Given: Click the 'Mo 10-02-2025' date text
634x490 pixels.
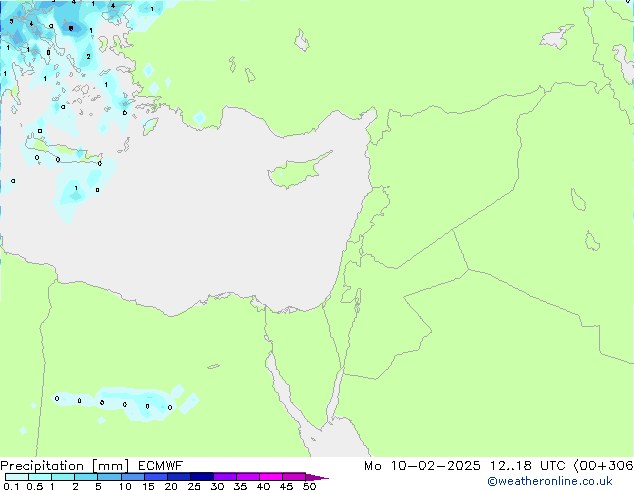Looking at the screenshot, I should 422,466.
